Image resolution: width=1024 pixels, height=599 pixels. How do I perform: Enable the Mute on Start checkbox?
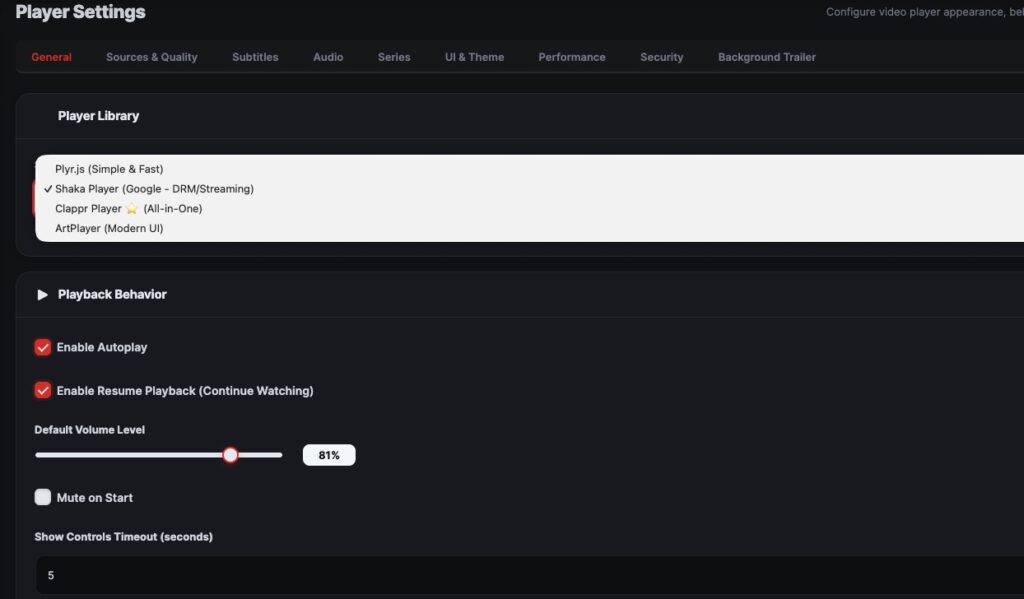click(43, 497)
